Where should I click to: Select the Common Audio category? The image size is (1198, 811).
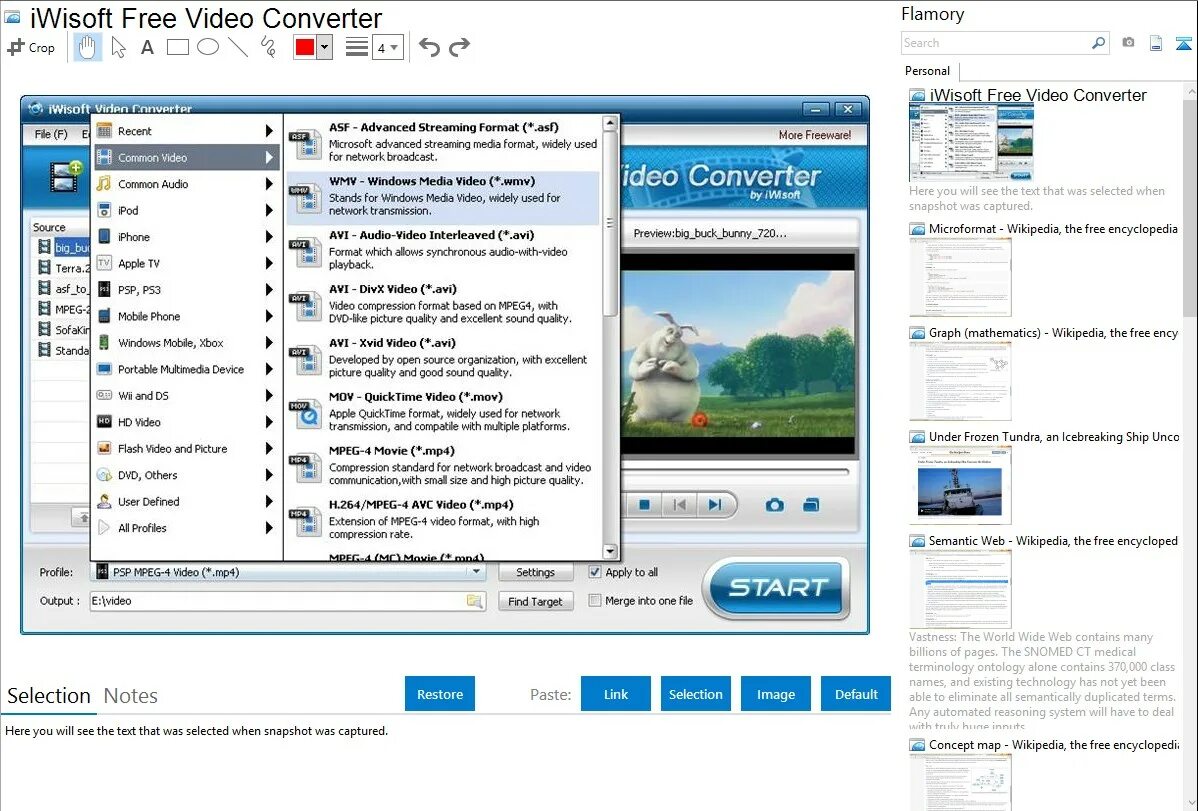point(186,184)
